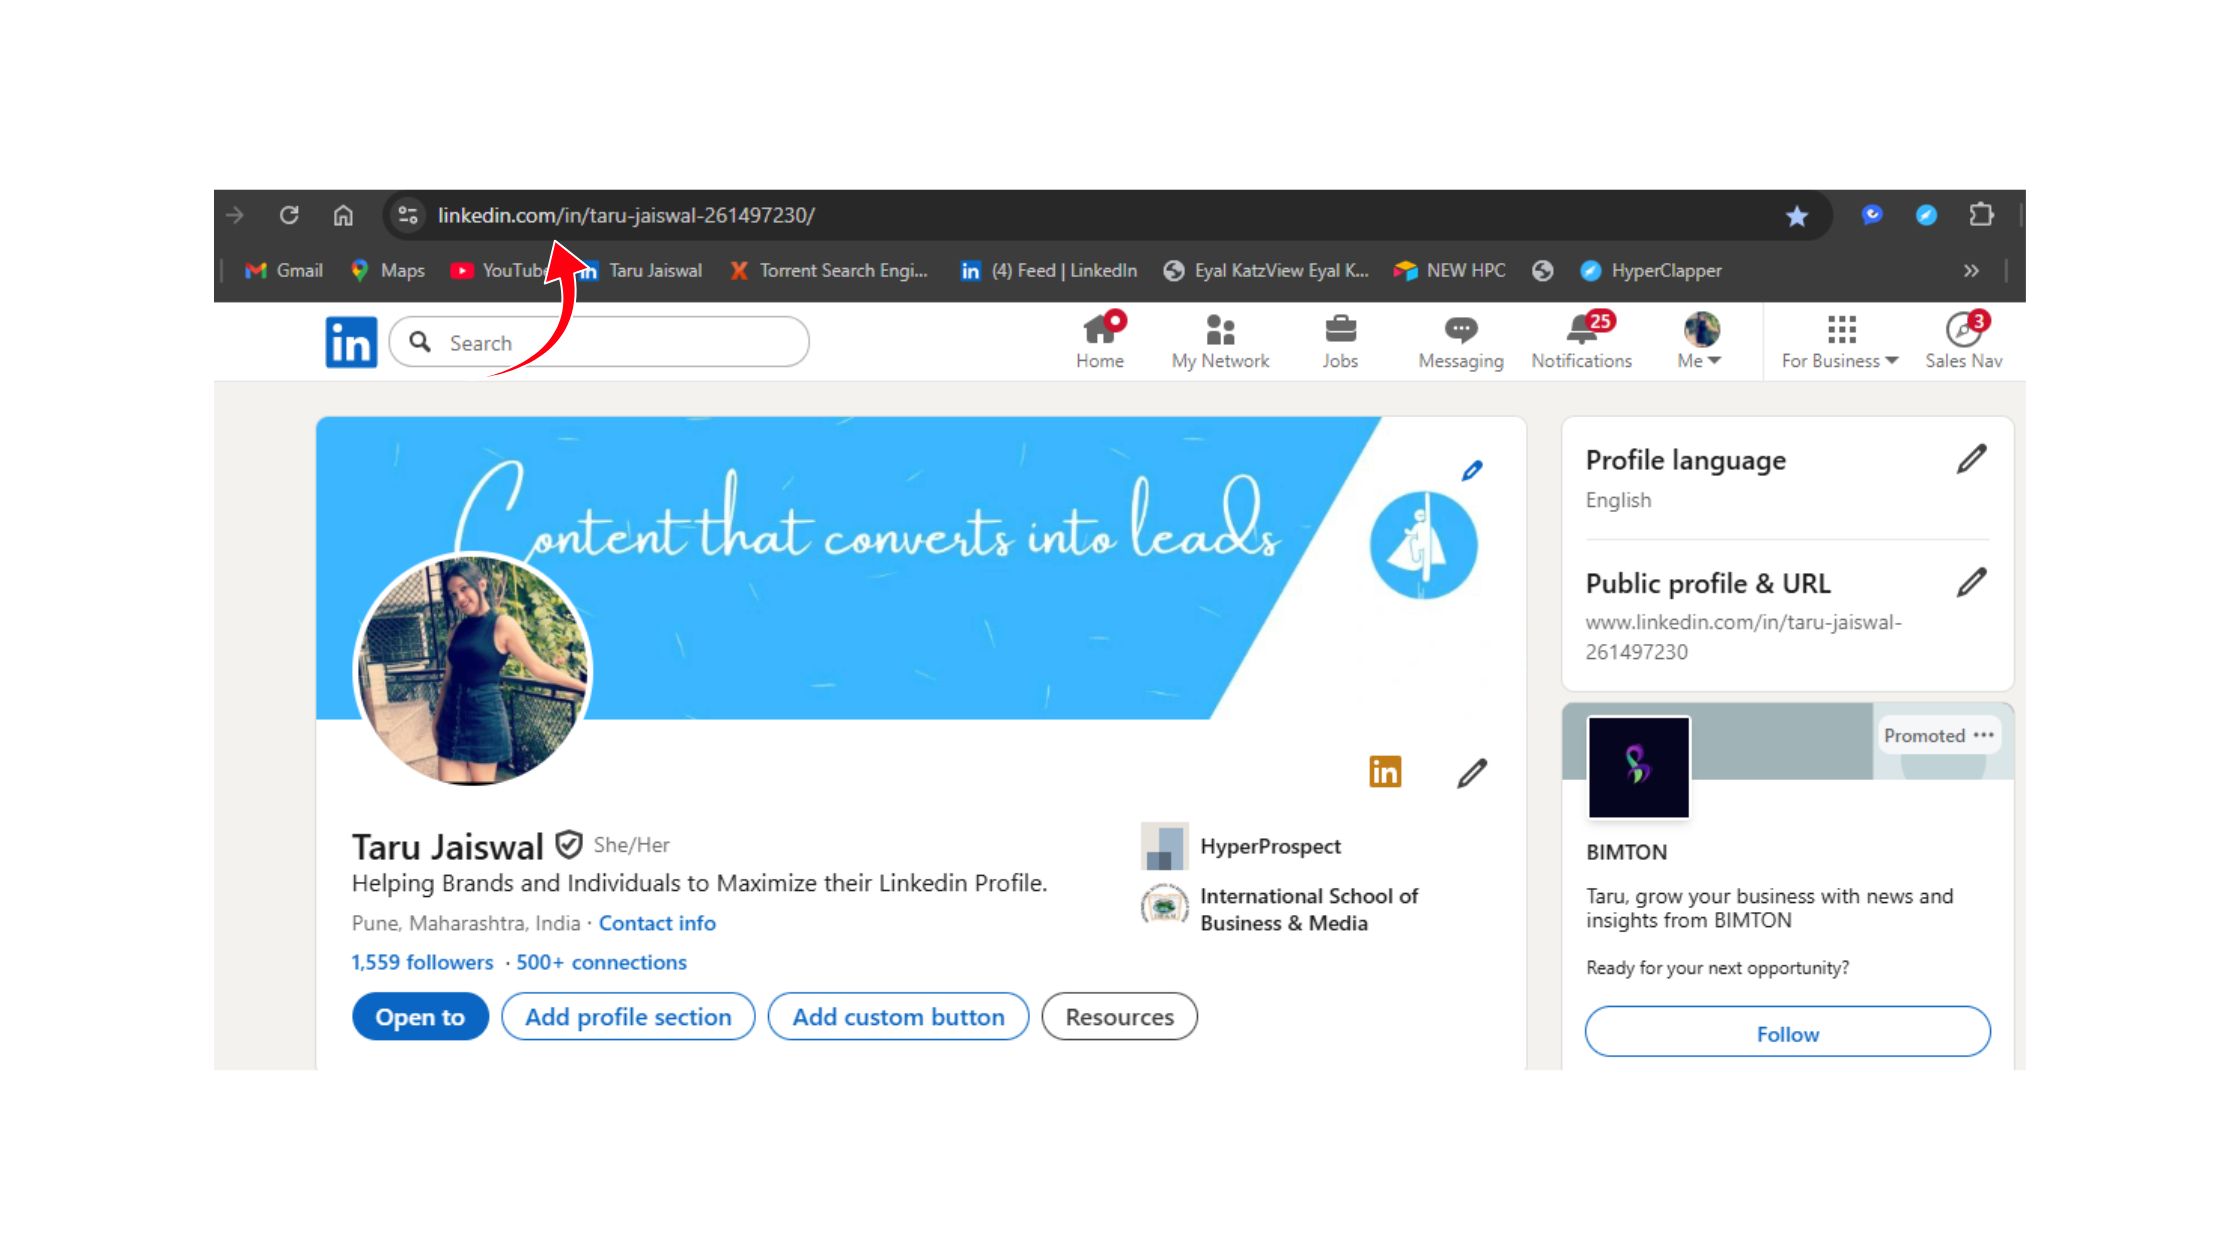Click the Resources button
Image resolution: width=2240 pixels, height=1260 pixels.
1119,1017
